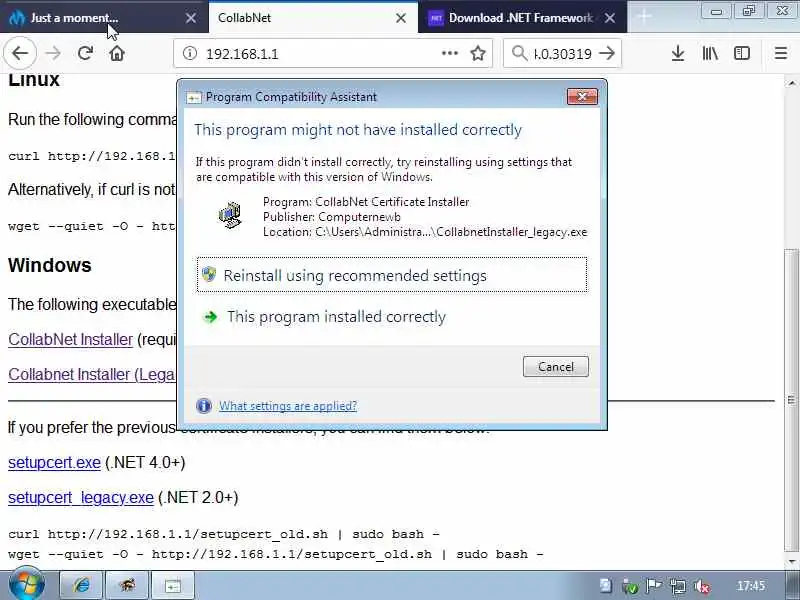Bookmark this page with the star
Screen dimensions: 800x600
point(478,53)
